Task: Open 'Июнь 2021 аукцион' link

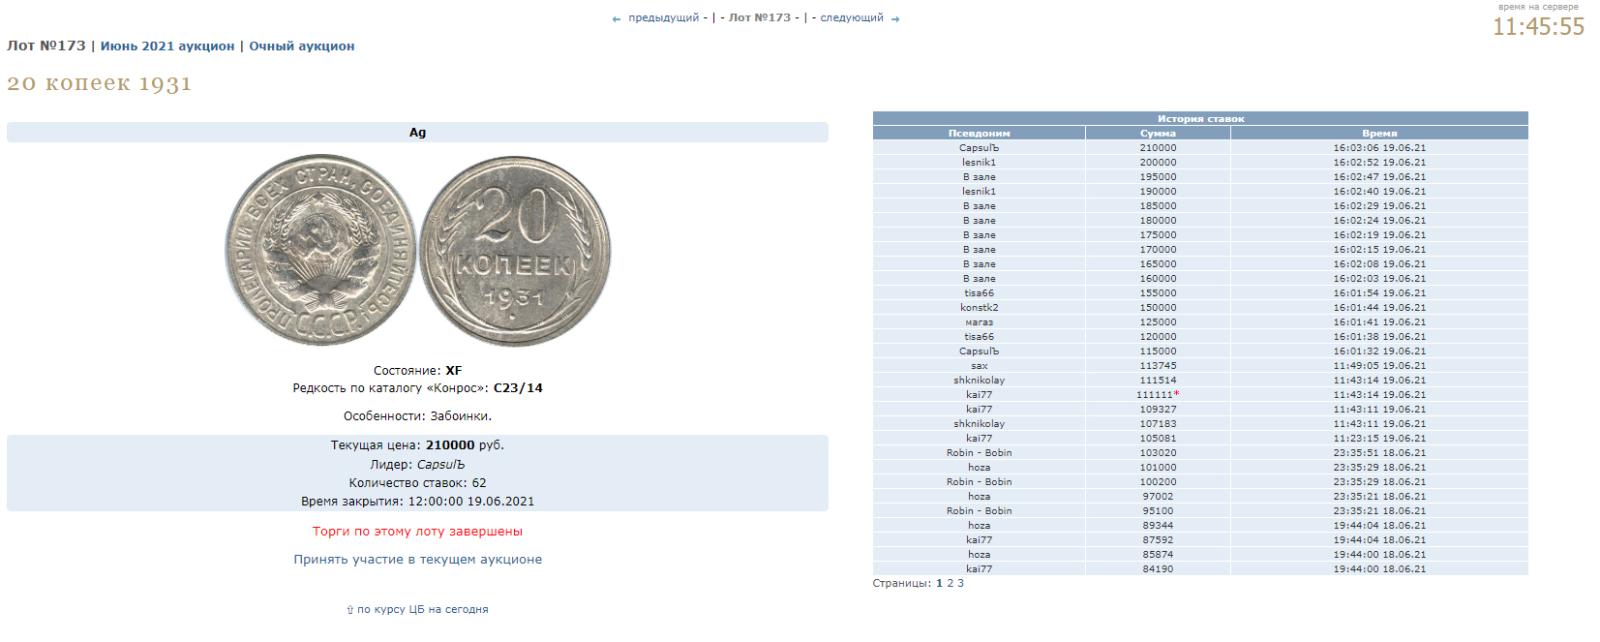Action: pos(167,46)
